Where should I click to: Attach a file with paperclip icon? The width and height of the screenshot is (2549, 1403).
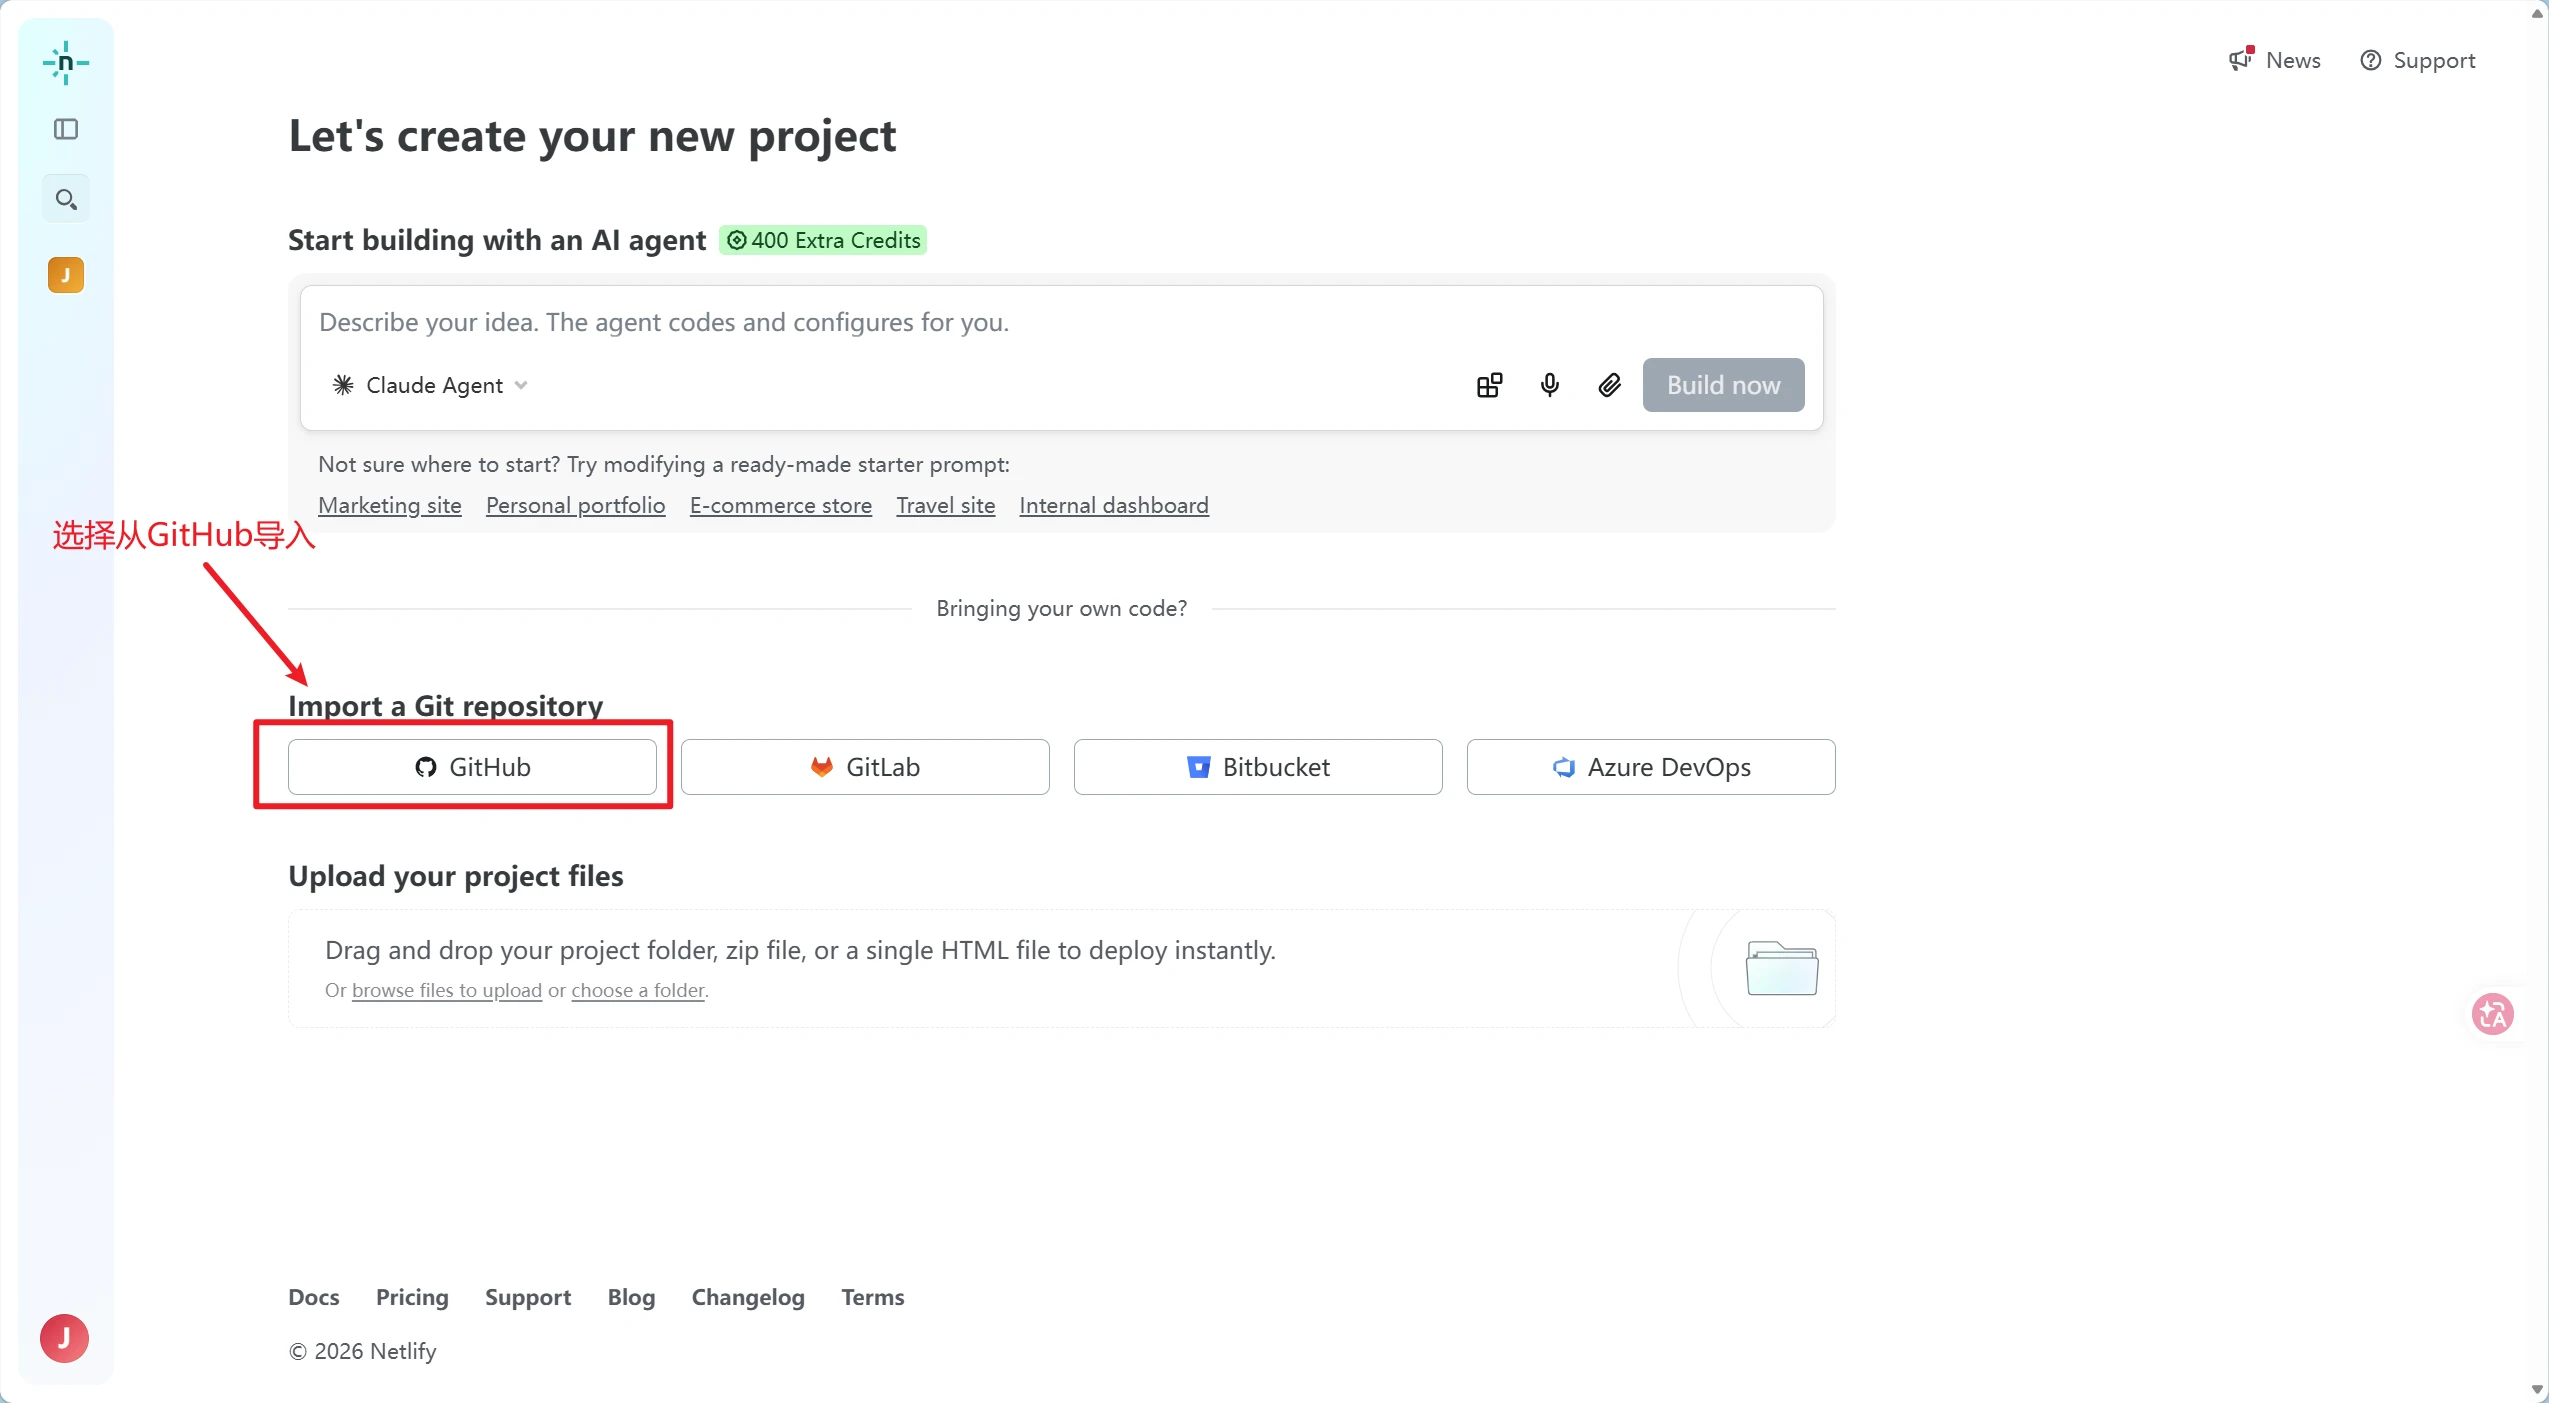click(x=1609, y=385)
